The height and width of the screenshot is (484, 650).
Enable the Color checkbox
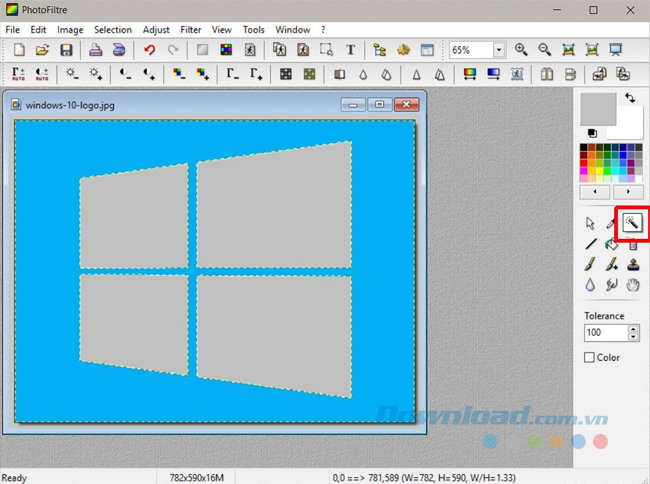590,357
